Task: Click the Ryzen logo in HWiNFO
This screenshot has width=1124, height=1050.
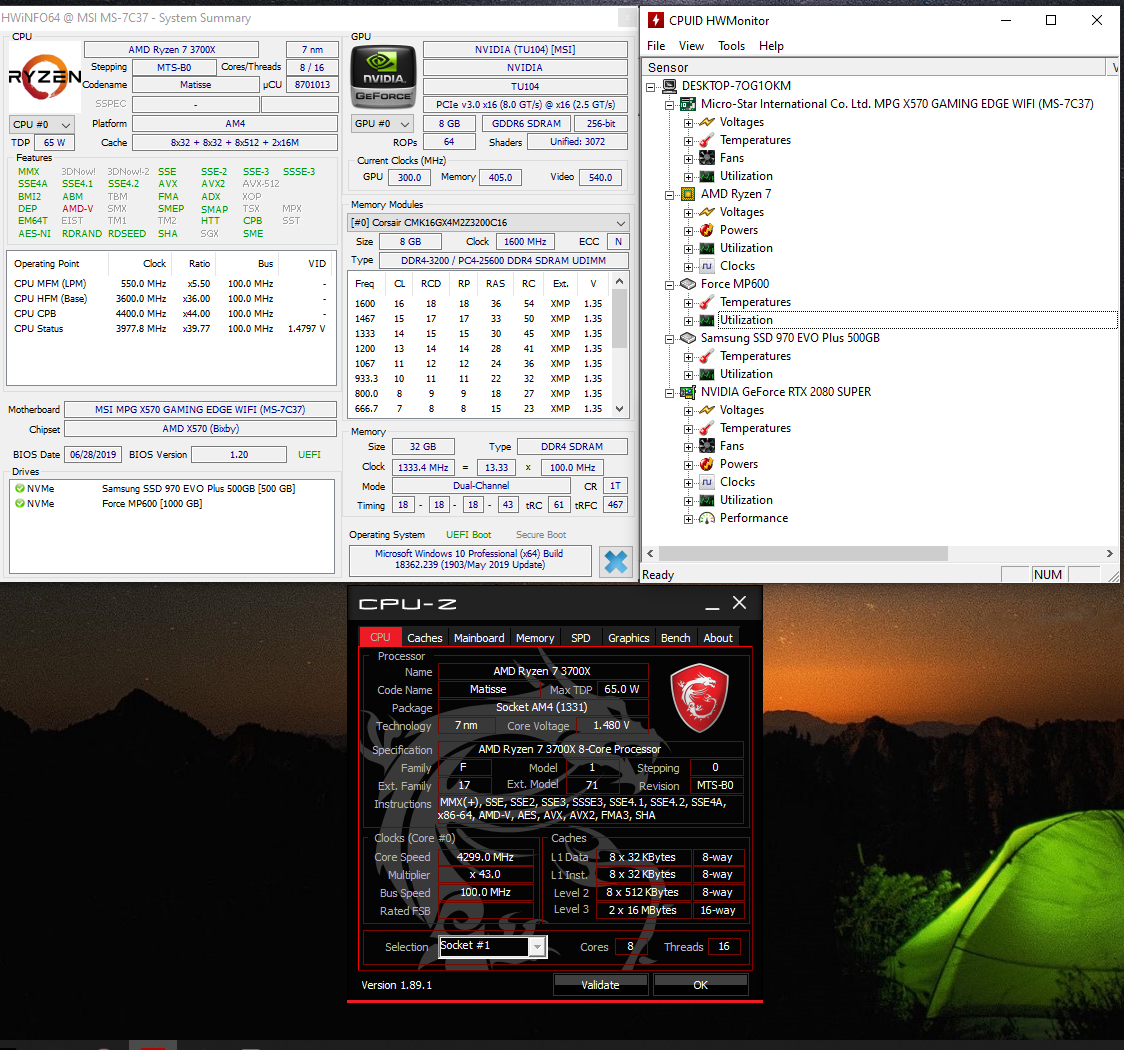Action: click(x=44, y=77)
